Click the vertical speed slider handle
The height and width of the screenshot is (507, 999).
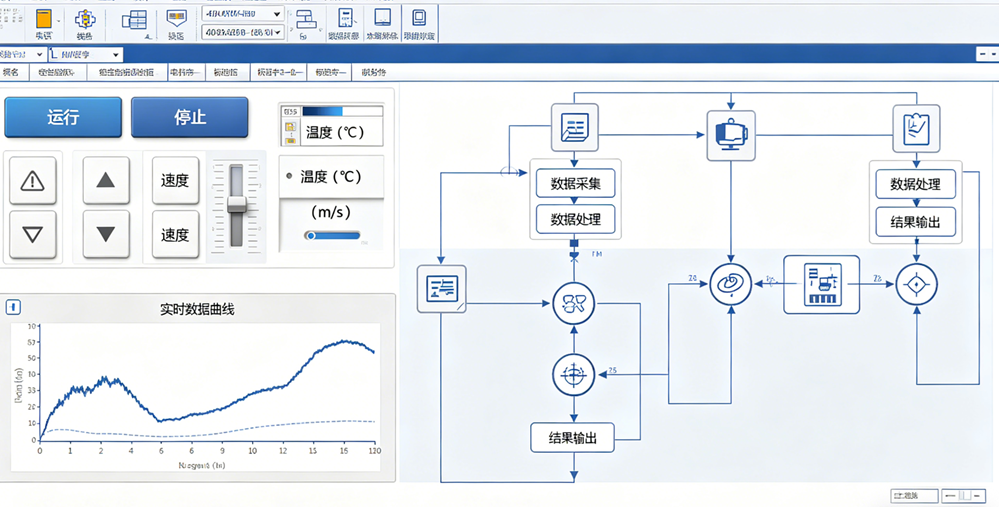pyautogui.click(x=237, y=204)
